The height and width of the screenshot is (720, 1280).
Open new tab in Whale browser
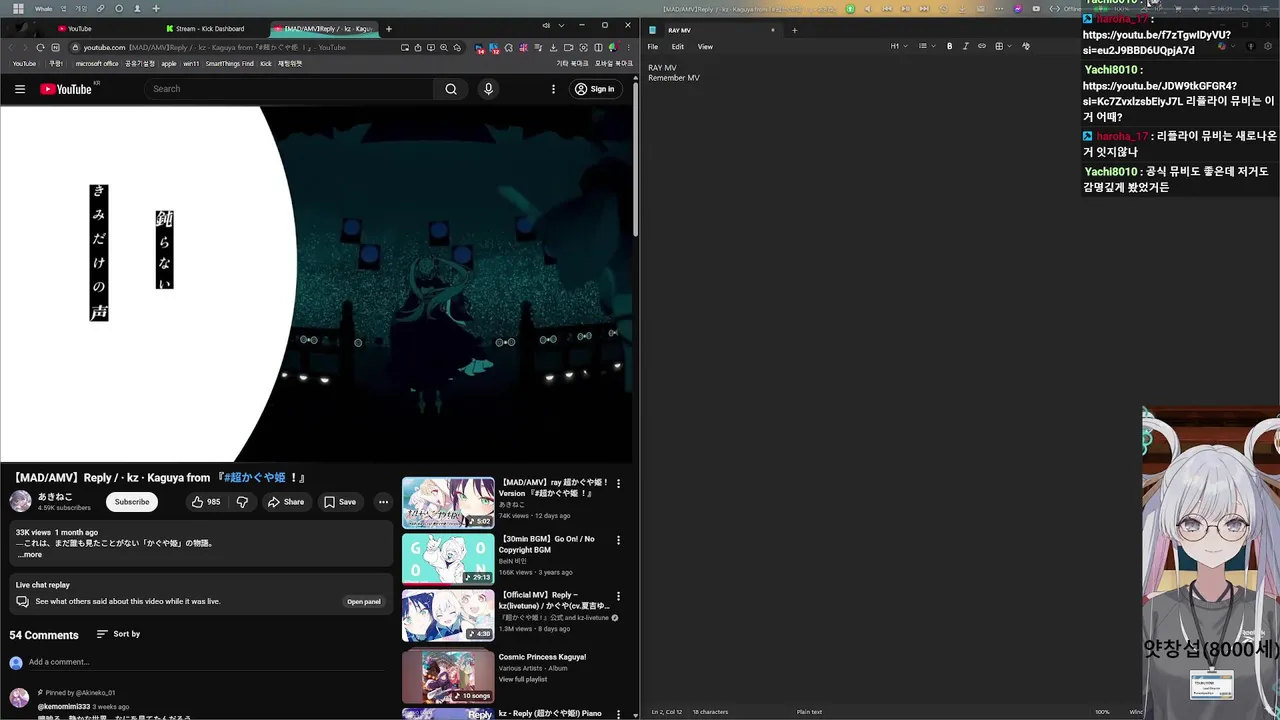click(389, 29)
